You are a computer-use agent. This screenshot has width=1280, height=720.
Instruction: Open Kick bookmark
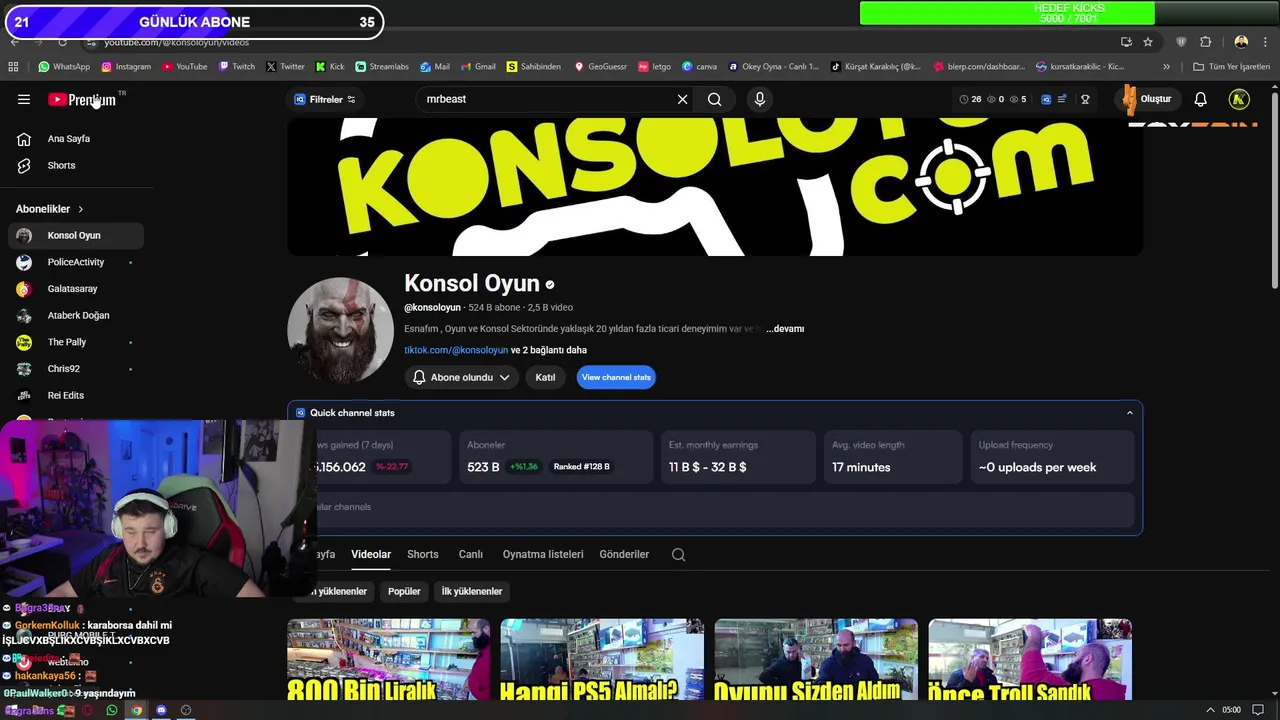pyautogui.click(x=330, y=67)
